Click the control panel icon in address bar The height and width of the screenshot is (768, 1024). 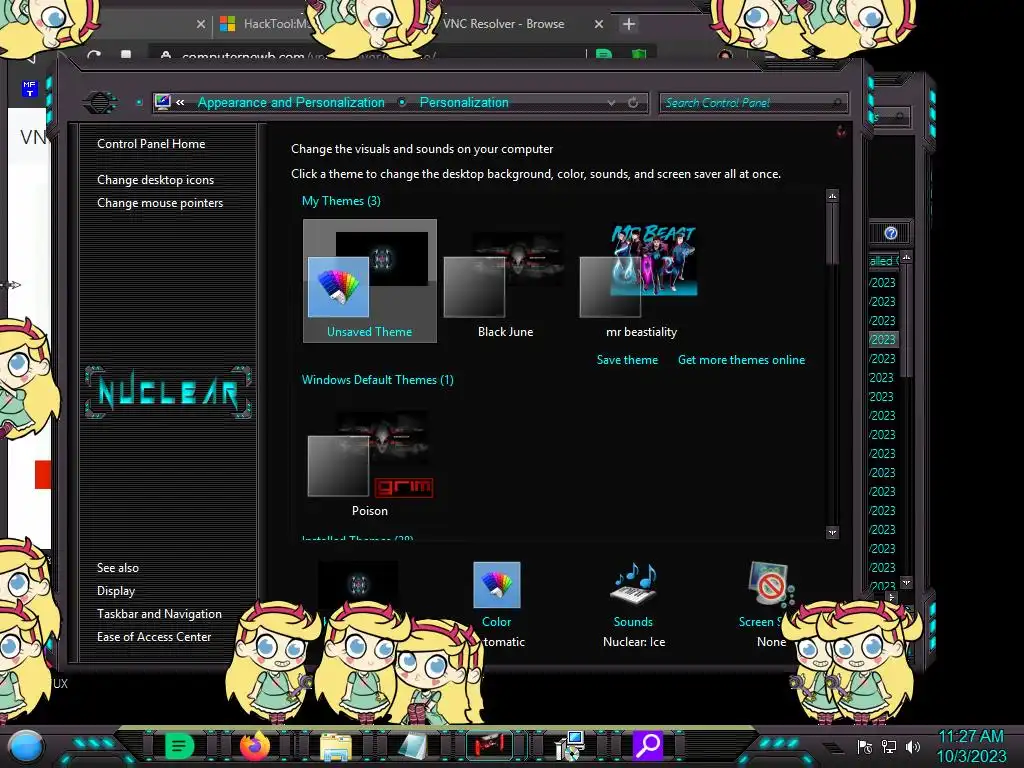click(x=163, y=102)
